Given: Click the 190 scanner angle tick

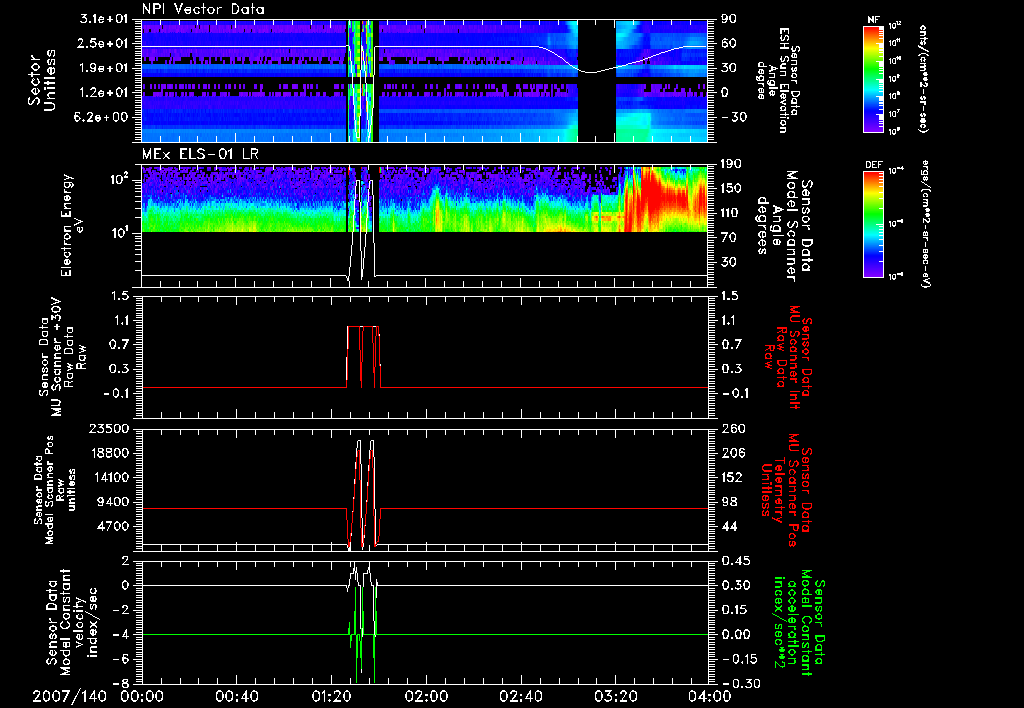Looking at the screenshot, I should [732, 164].
